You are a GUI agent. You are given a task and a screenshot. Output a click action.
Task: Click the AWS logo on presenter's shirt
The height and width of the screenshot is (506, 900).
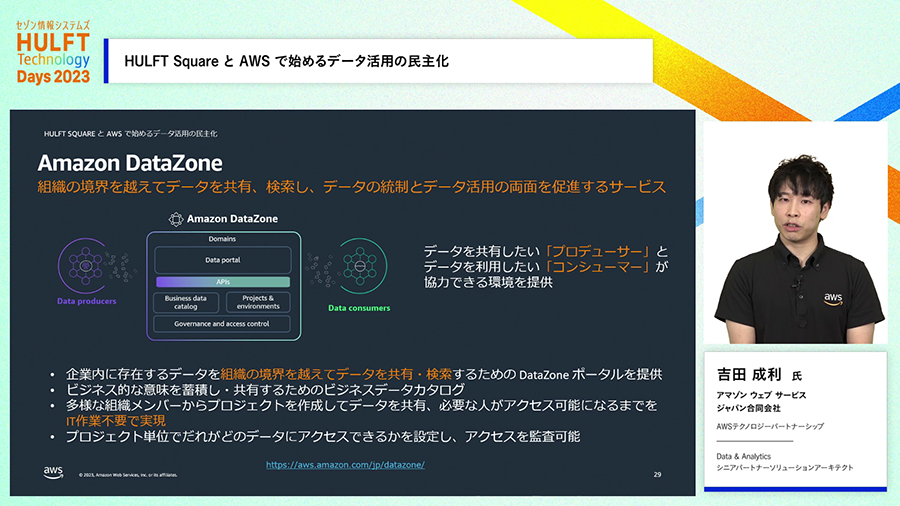(x=832, y=297)
